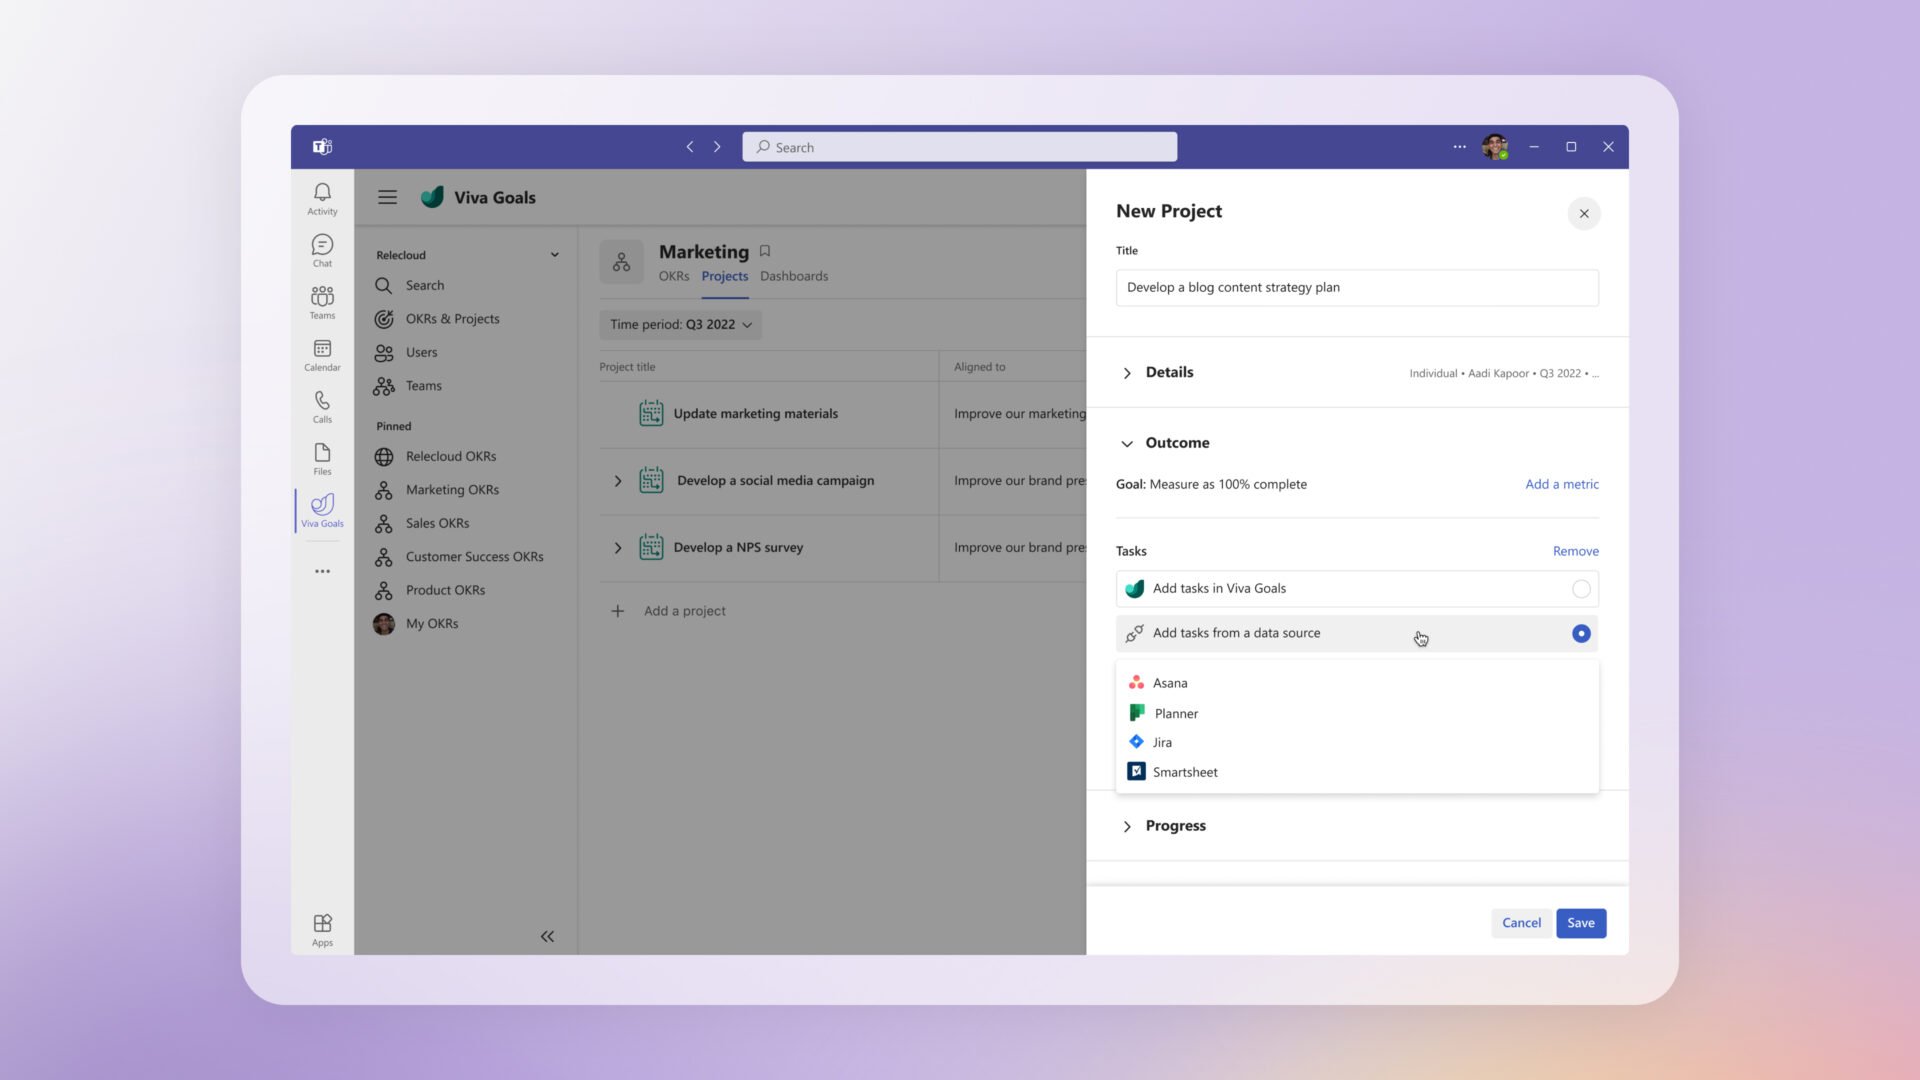
Task: Click Develop a social media campaign icon
Action: click(651, 480)
